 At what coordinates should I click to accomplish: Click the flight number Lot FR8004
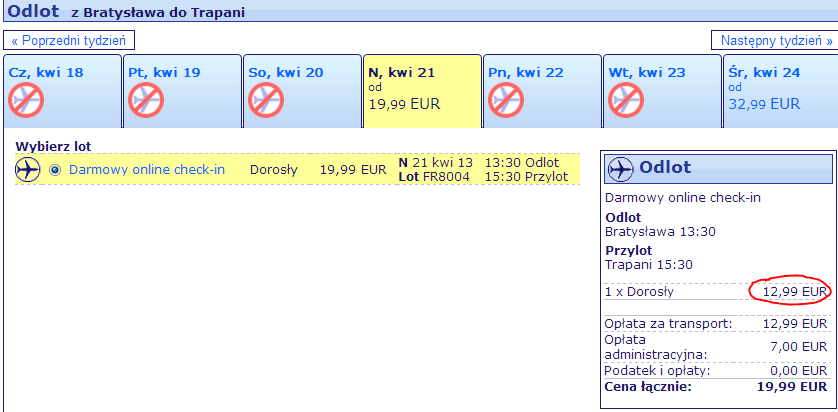434,176
